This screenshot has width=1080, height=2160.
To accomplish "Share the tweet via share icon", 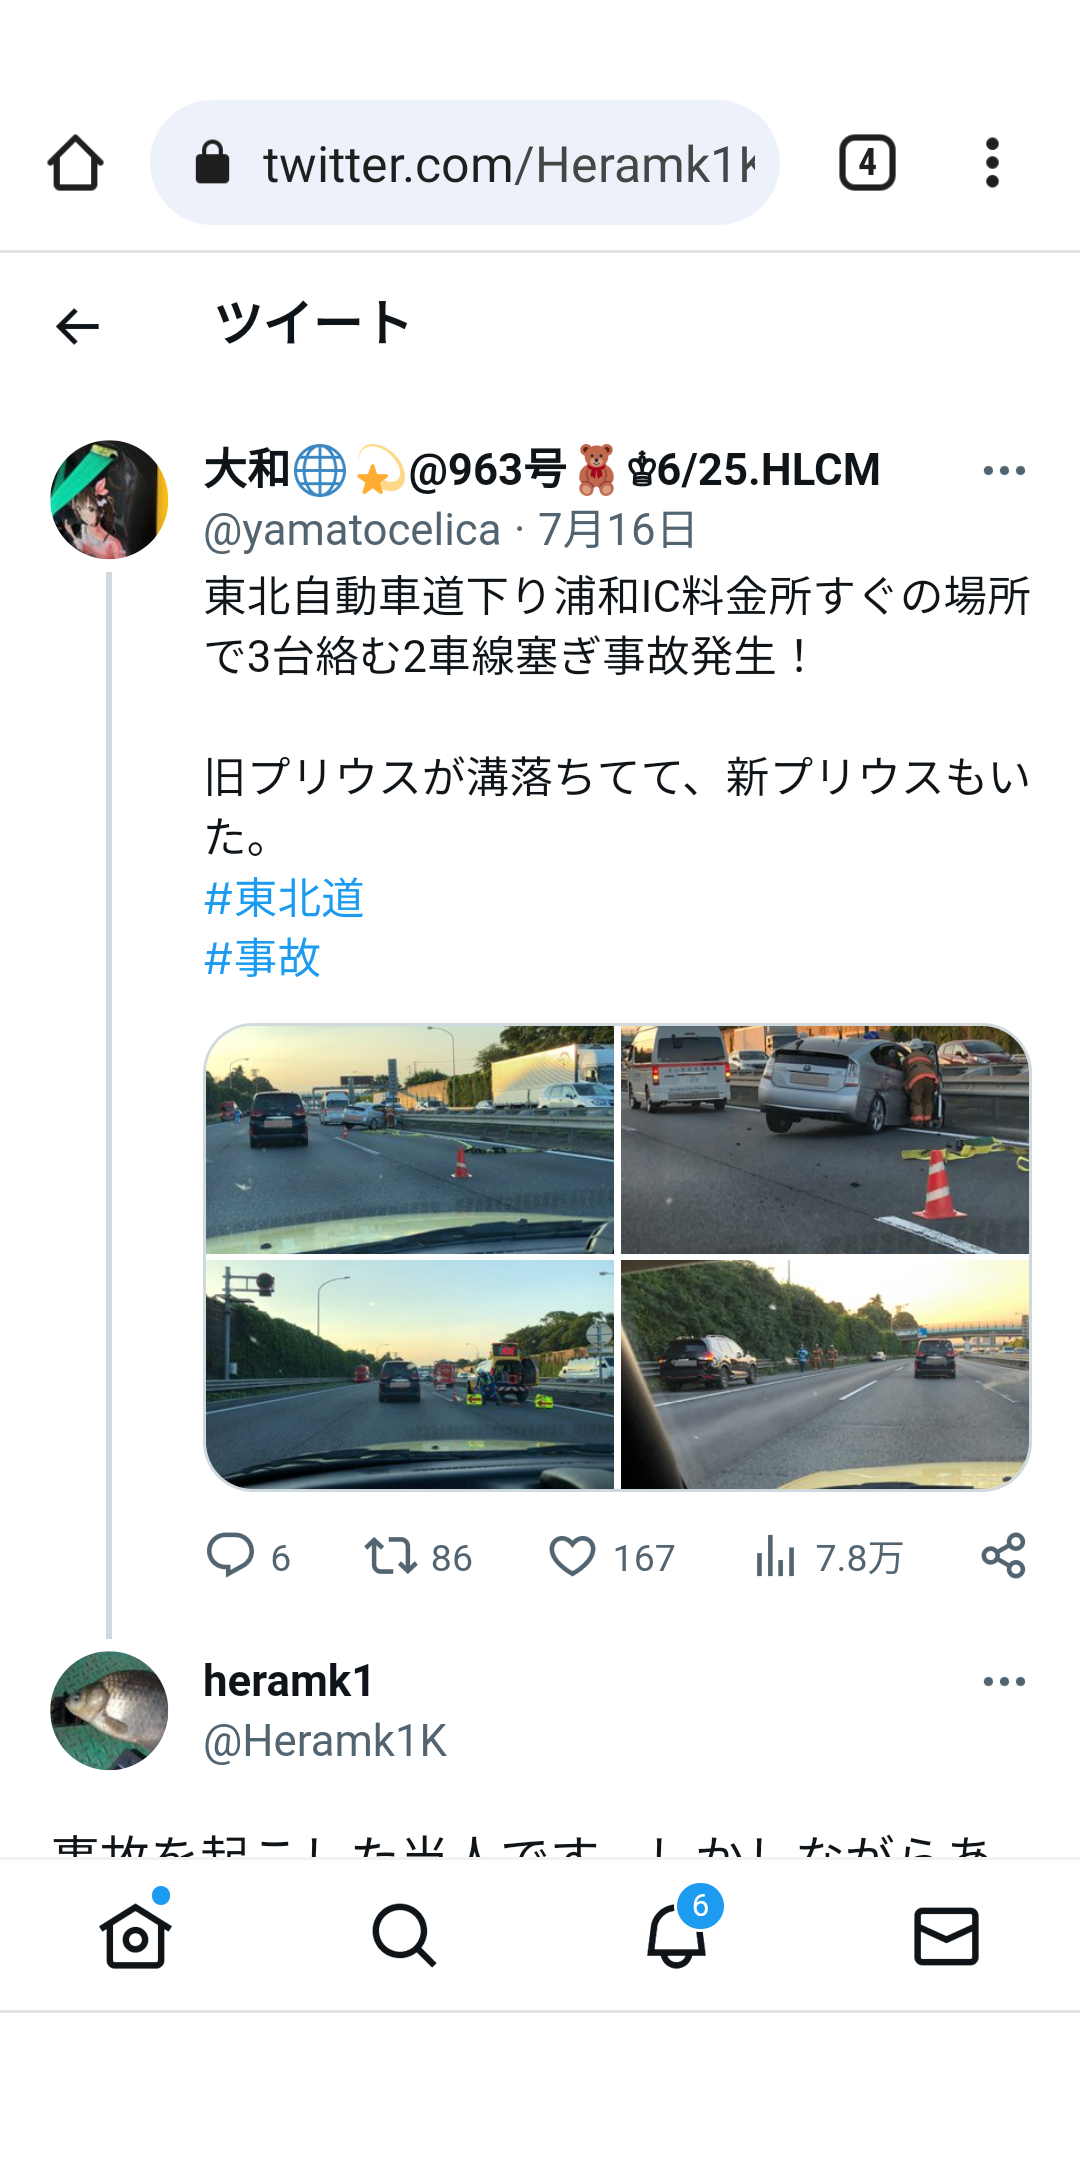I will tap(1003, 1556).
